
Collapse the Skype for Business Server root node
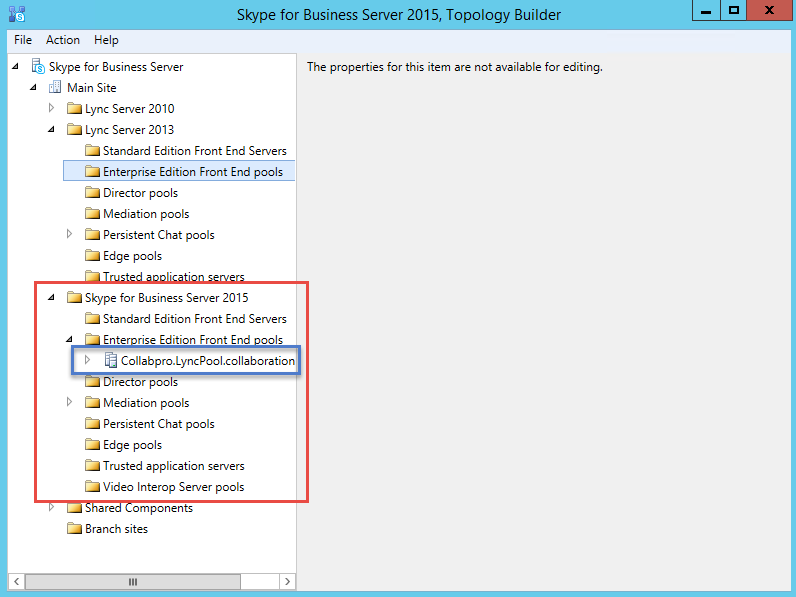tap(16, 66)
